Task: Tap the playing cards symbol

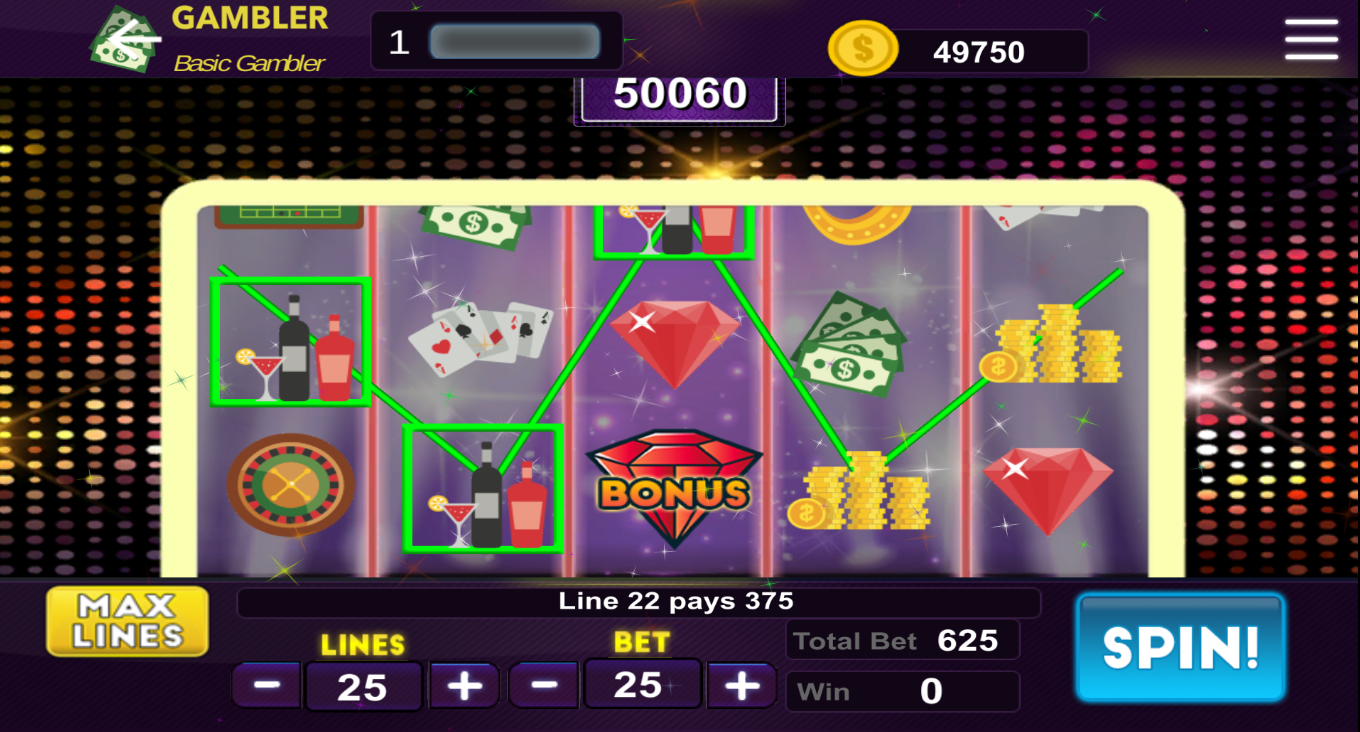Action: pyautogui.click(x=480, y=337)
